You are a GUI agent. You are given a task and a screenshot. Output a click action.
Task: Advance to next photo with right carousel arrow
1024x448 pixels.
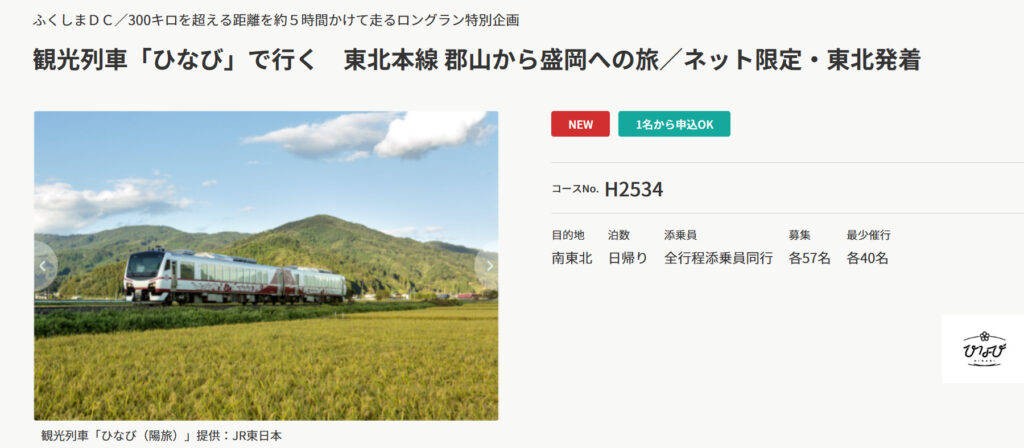[488, 266]
